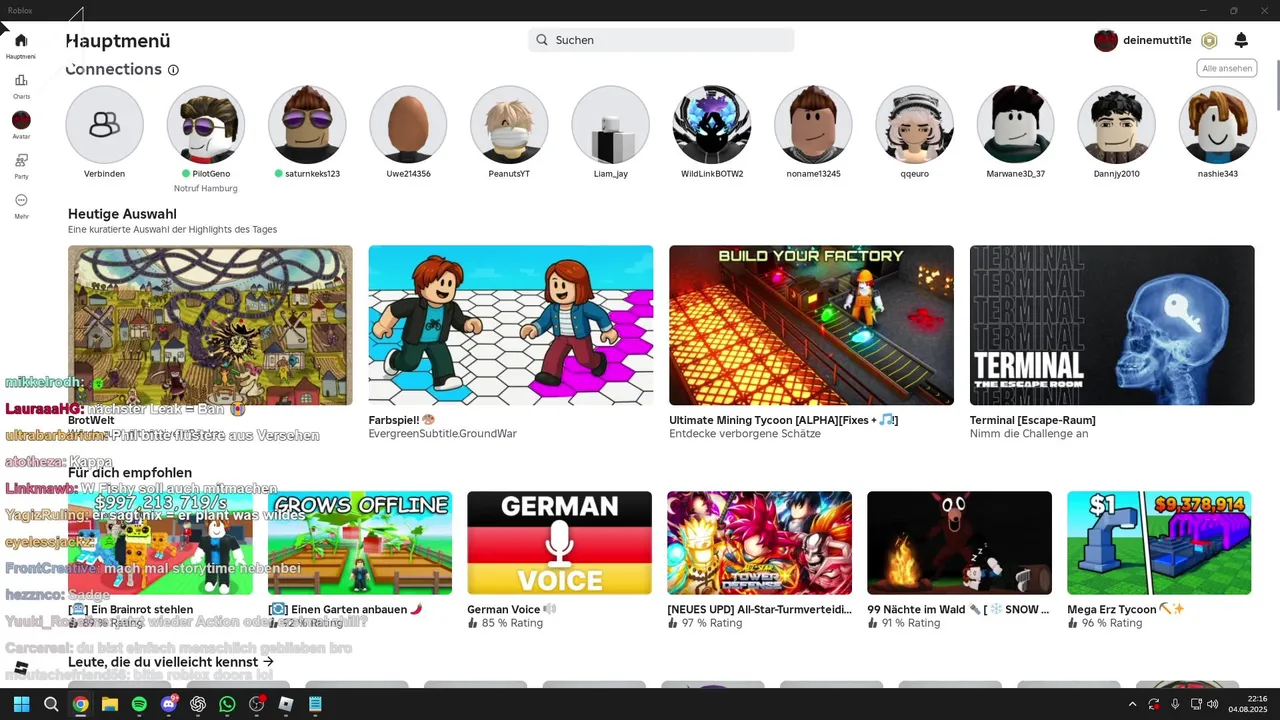Switch to Roblox taskbar icon
Viewport: 1280px width, 720px height.
286,704
